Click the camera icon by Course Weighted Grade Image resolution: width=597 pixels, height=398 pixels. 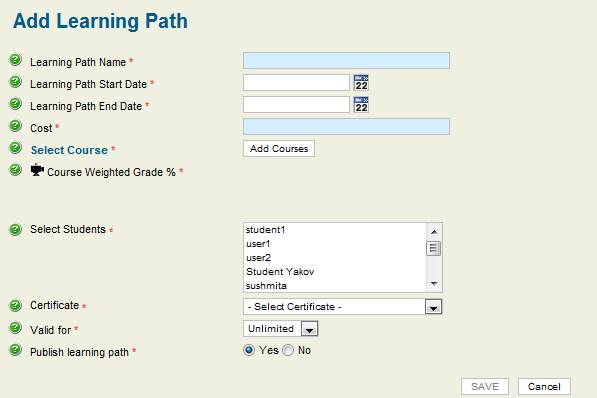(x=37, y=170)
